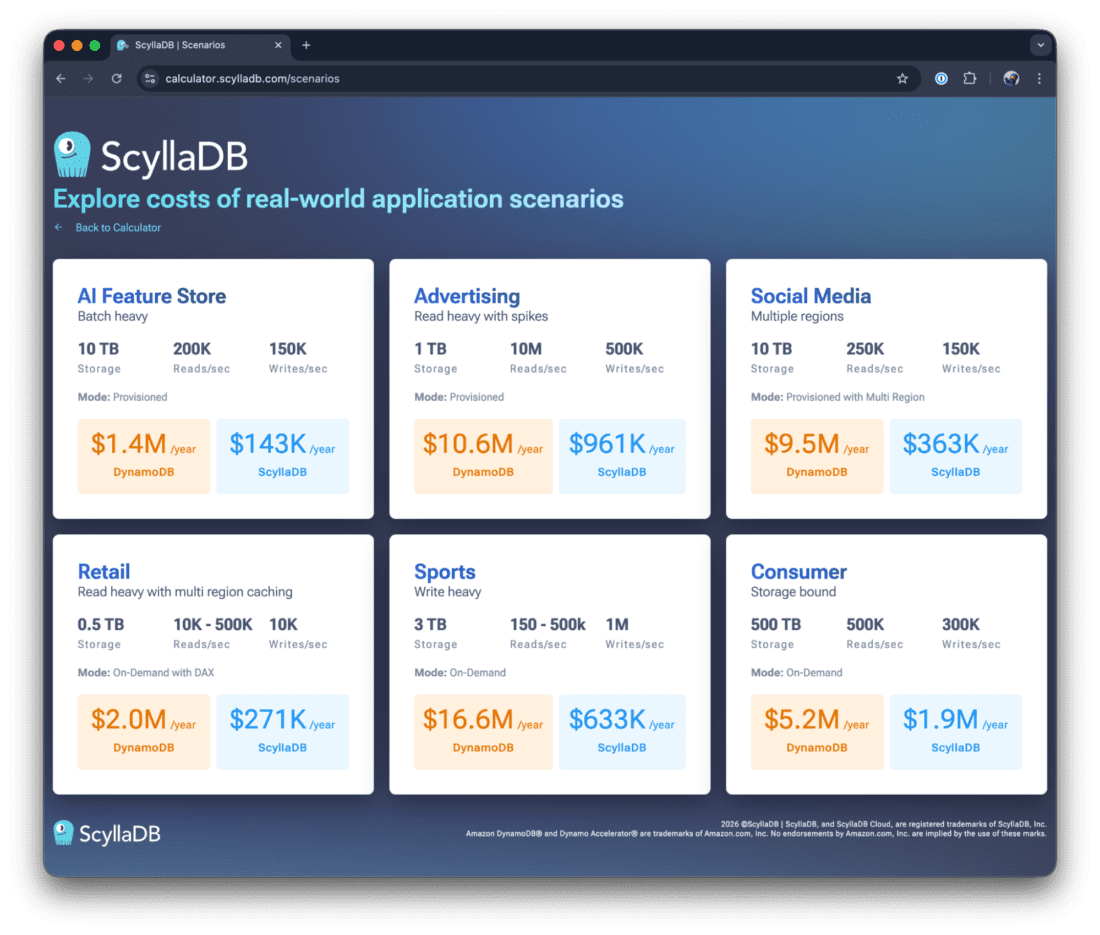
Task: Open the Extensions puzzle piece icon
Action: (969, 79)
